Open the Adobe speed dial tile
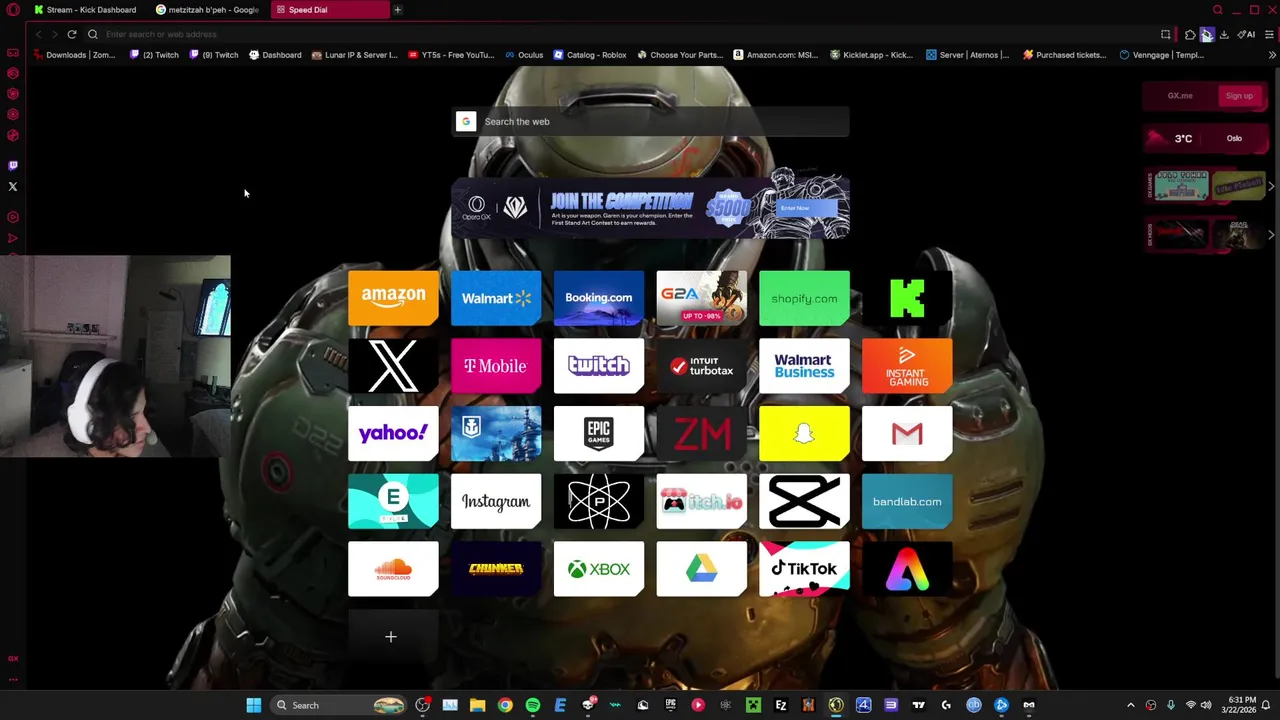 (x=907, y=569)
